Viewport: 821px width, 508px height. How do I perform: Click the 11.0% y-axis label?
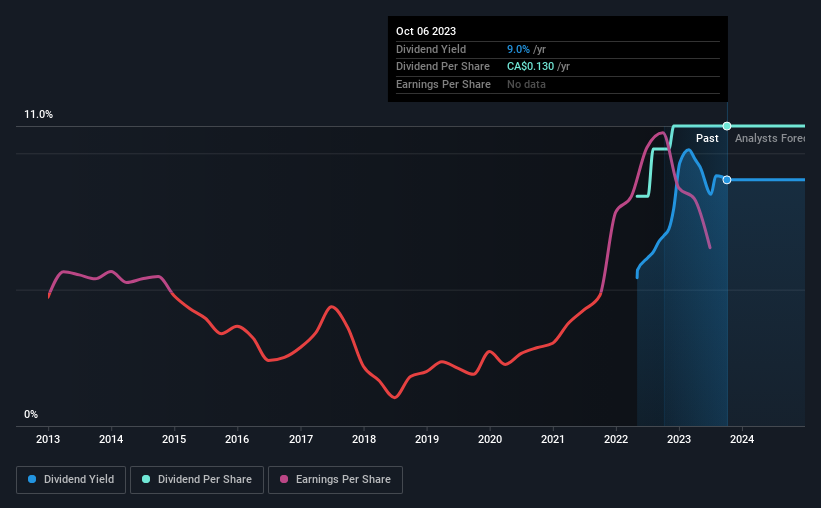click(39, 115)
